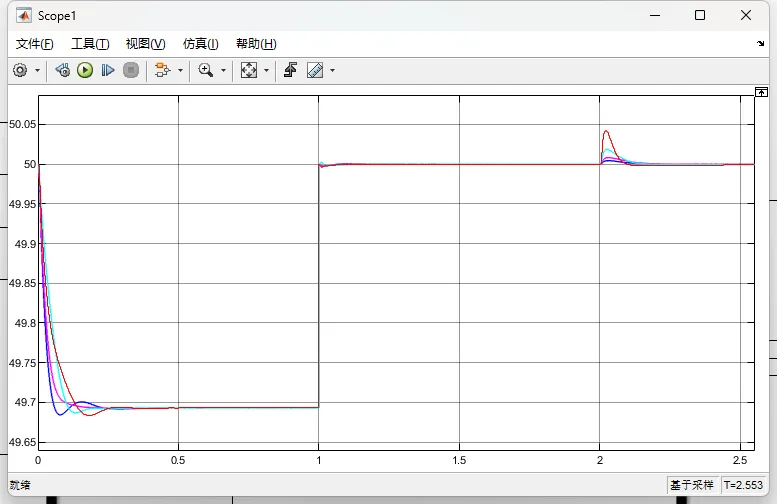Click the scale axes limits icon
Image resolution: width=777 pixels, height=504 pixels.
point(249,70)
